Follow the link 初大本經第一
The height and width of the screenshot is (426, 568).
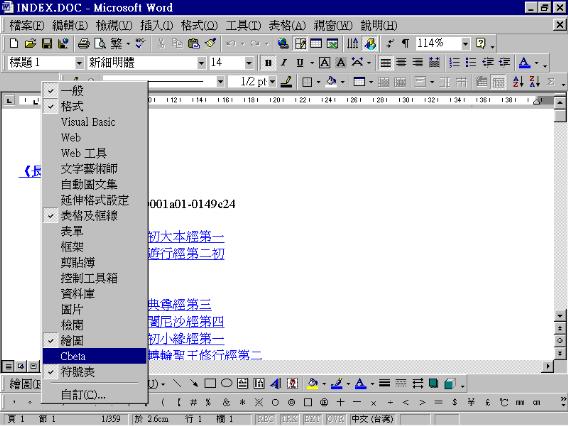pos(186,237)
